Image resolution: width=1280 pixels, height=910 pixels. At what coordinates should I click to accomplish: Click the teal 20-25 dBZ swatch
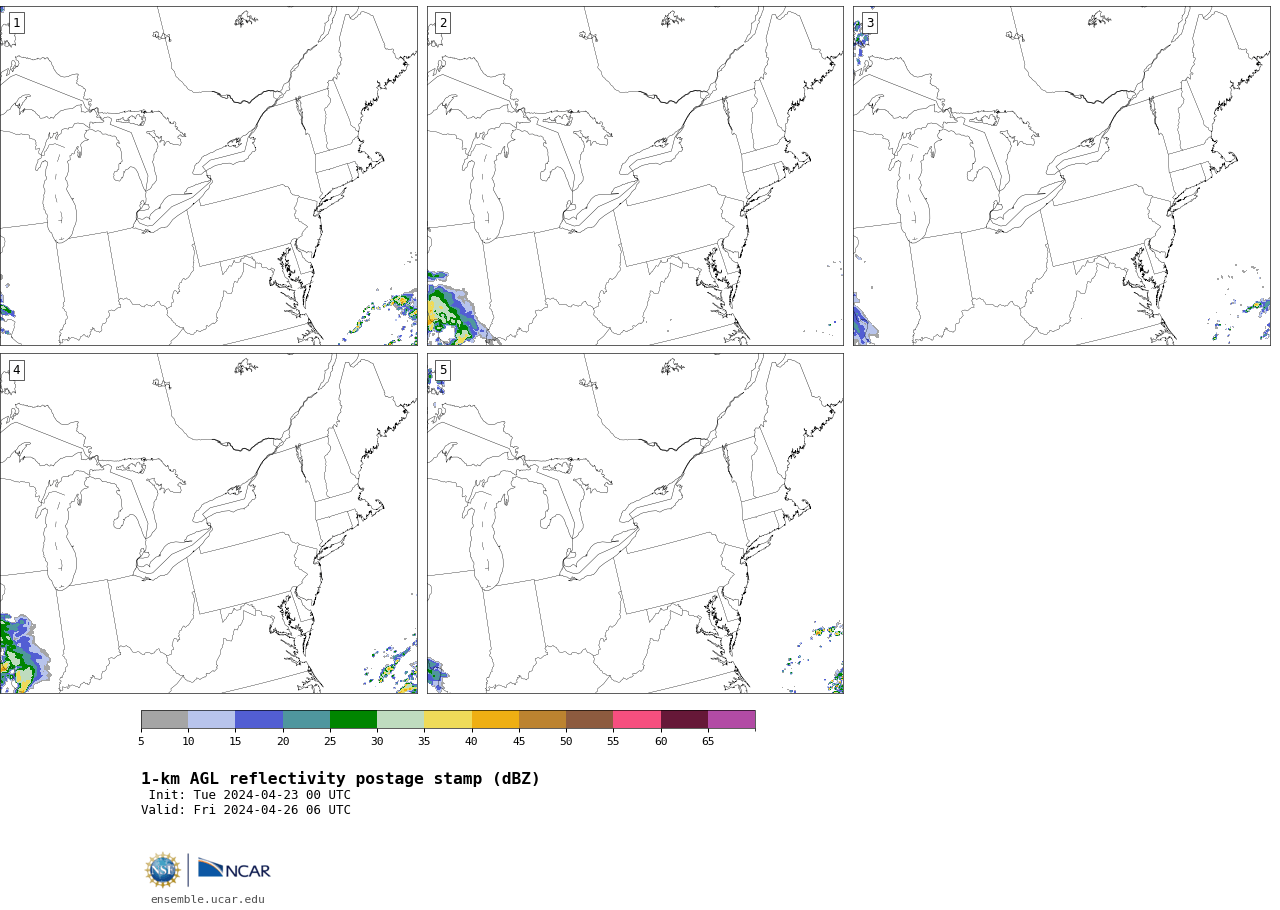point(306,720)
